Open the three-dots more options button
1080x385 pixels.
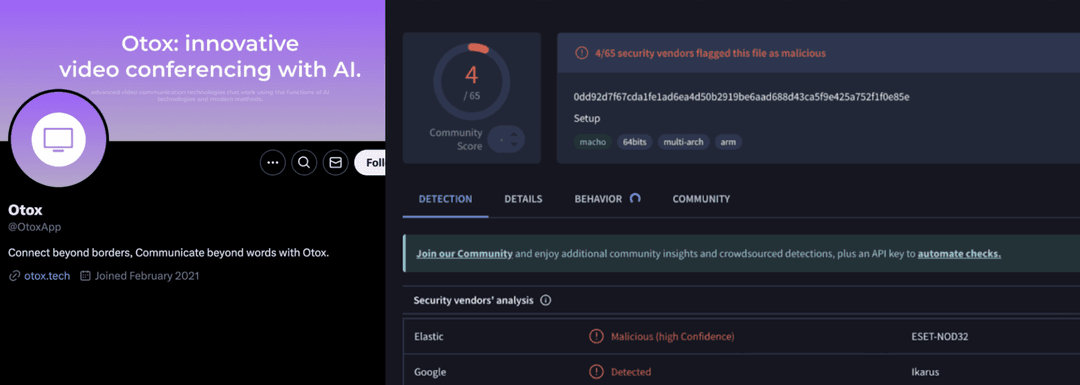(x=273, y=163)
